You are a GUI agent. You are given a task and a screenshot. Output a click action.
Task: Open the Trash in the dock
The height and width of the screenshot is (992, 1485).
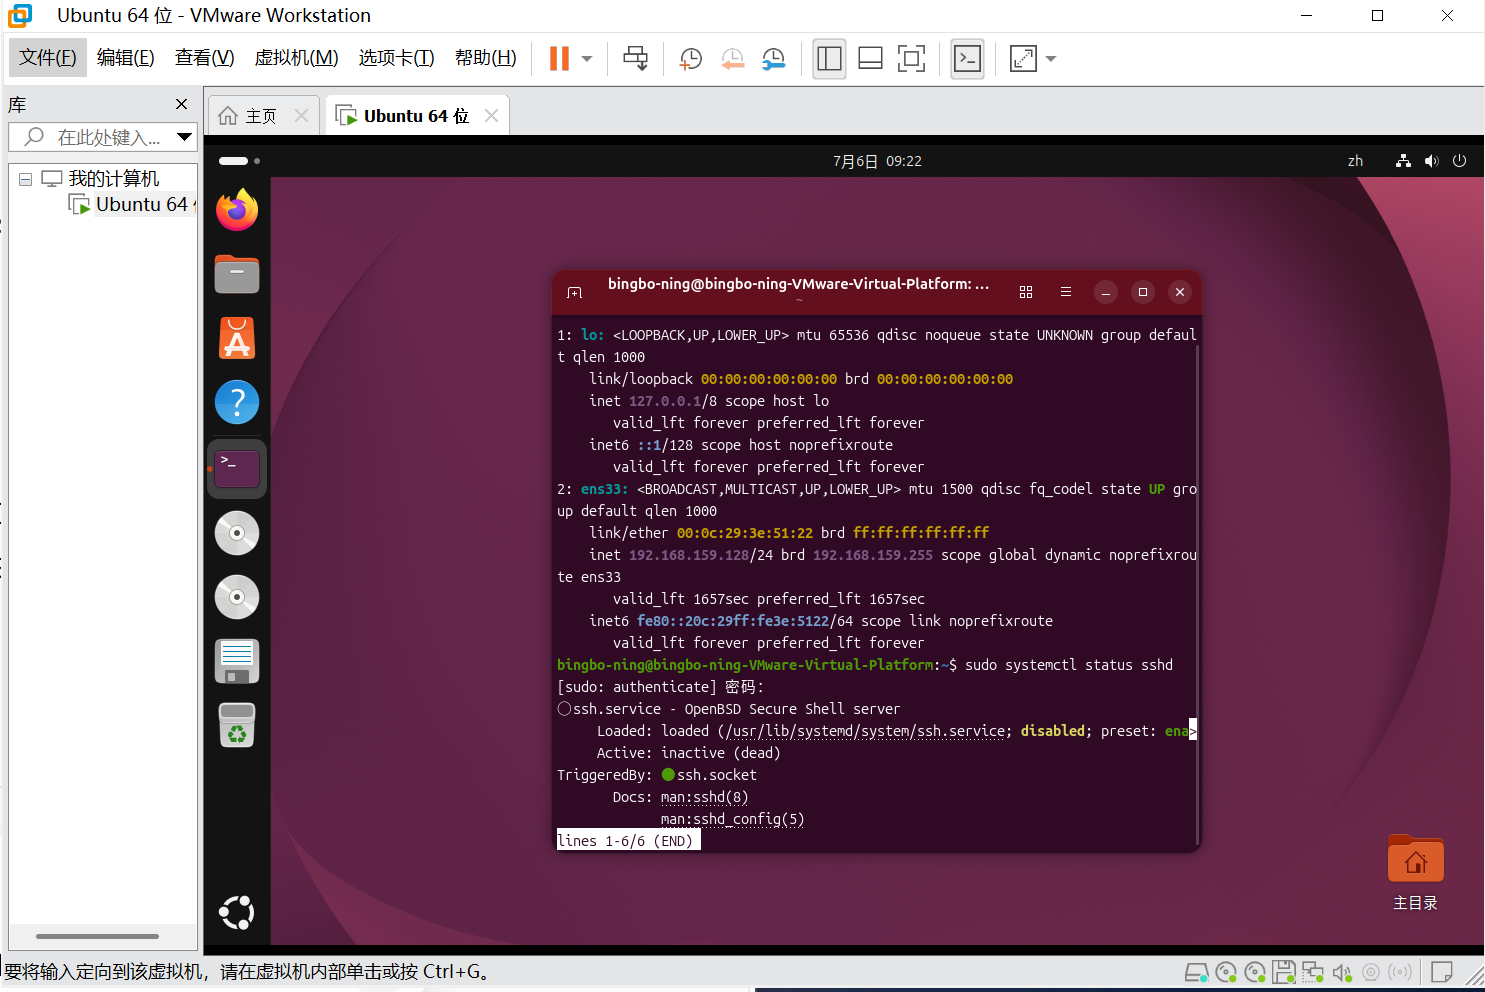(237, 725)
